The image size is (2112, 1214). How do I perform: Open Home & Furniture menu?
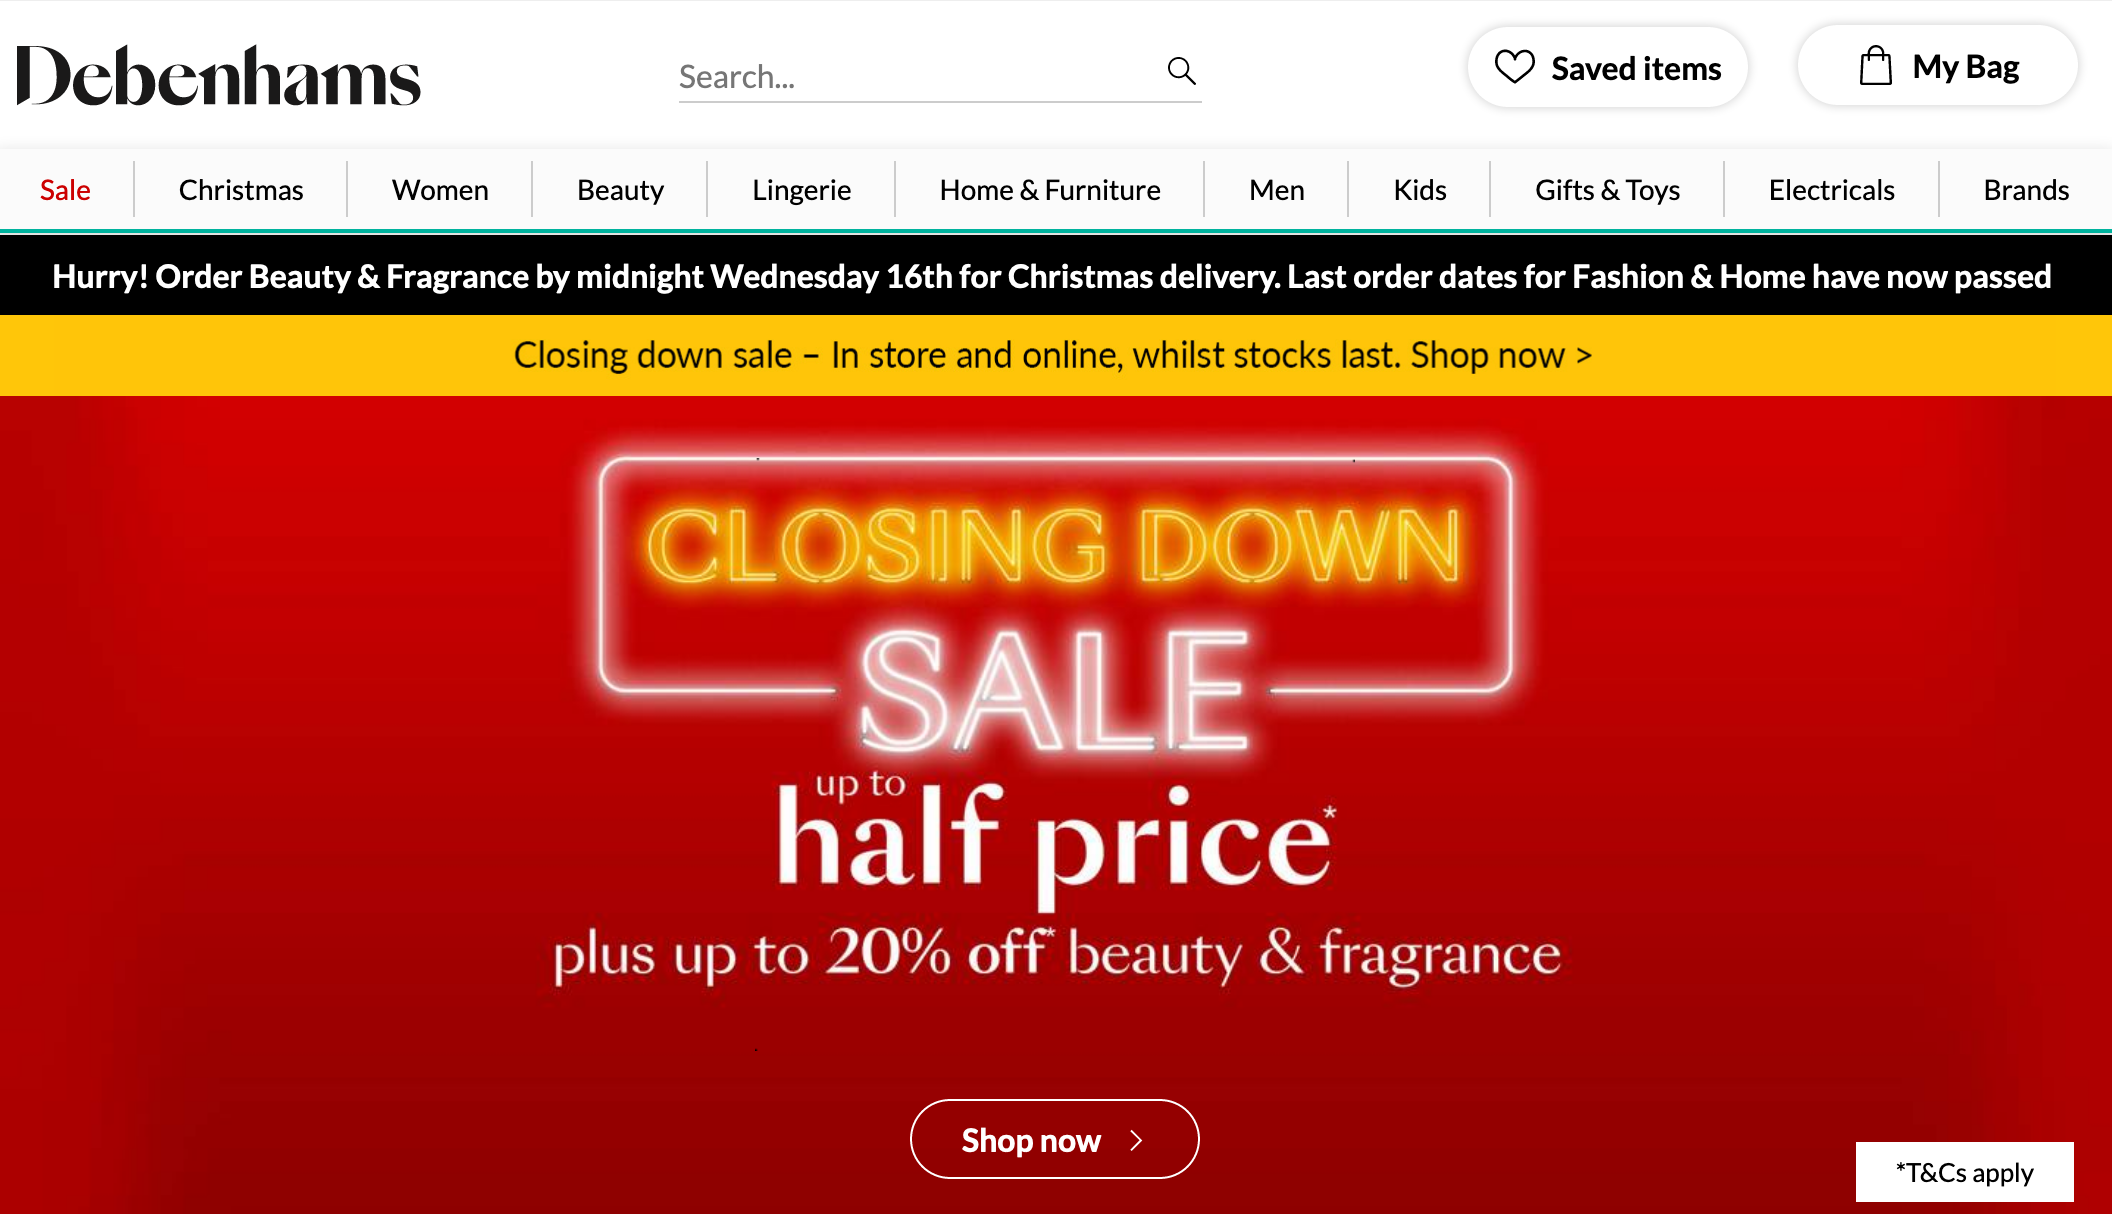(1050, 190)
